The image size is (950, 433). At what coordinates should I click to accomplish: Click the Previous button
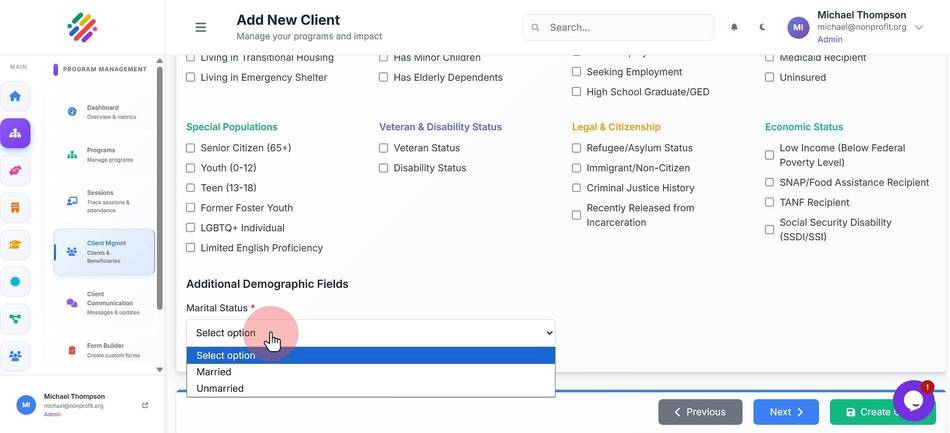pyautogui.click(x=700, y=412)
